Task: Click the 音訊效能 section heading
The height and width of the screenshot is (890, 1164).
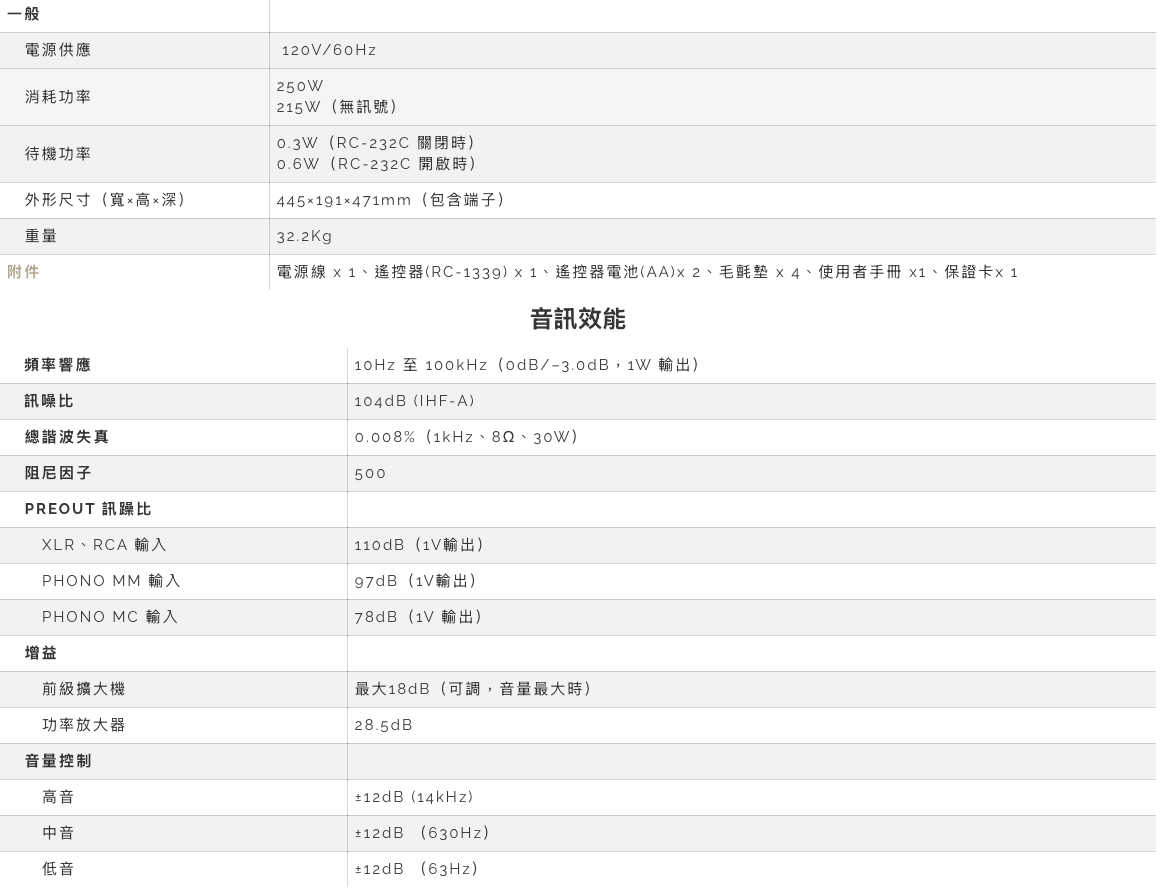Action: coord(577,319)
